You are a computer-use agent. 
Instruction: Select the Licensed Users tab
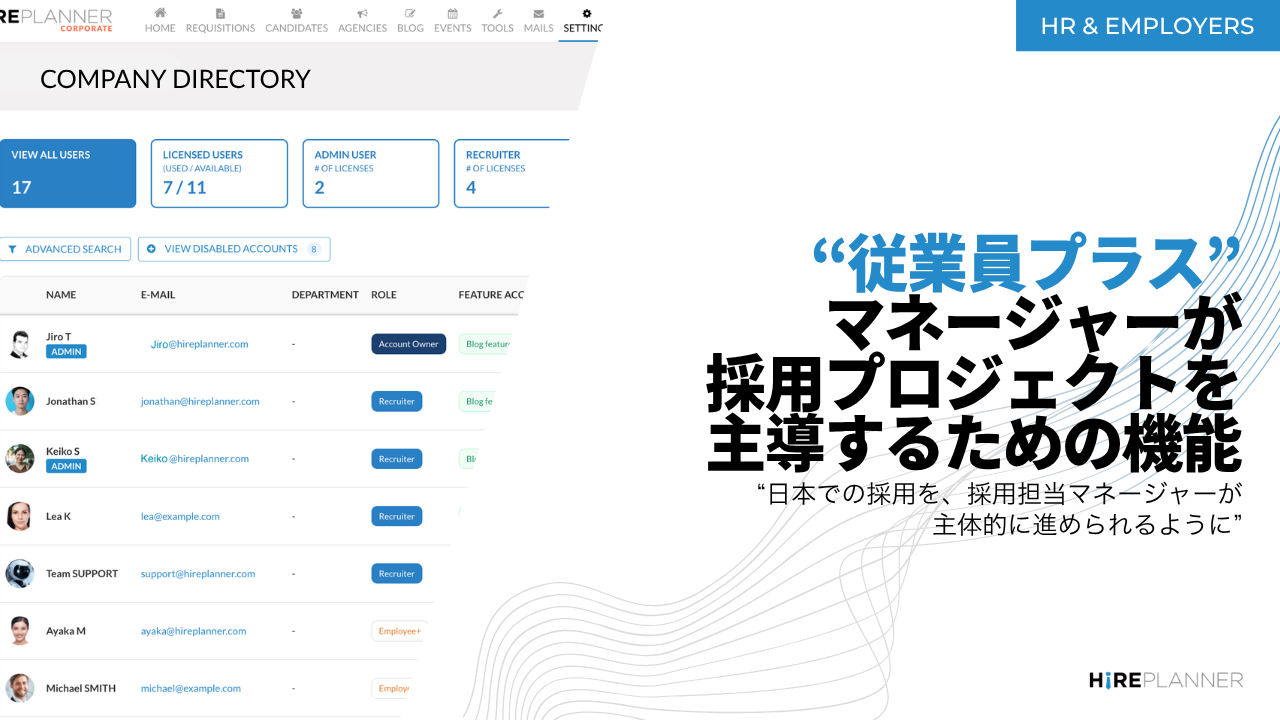219,173
